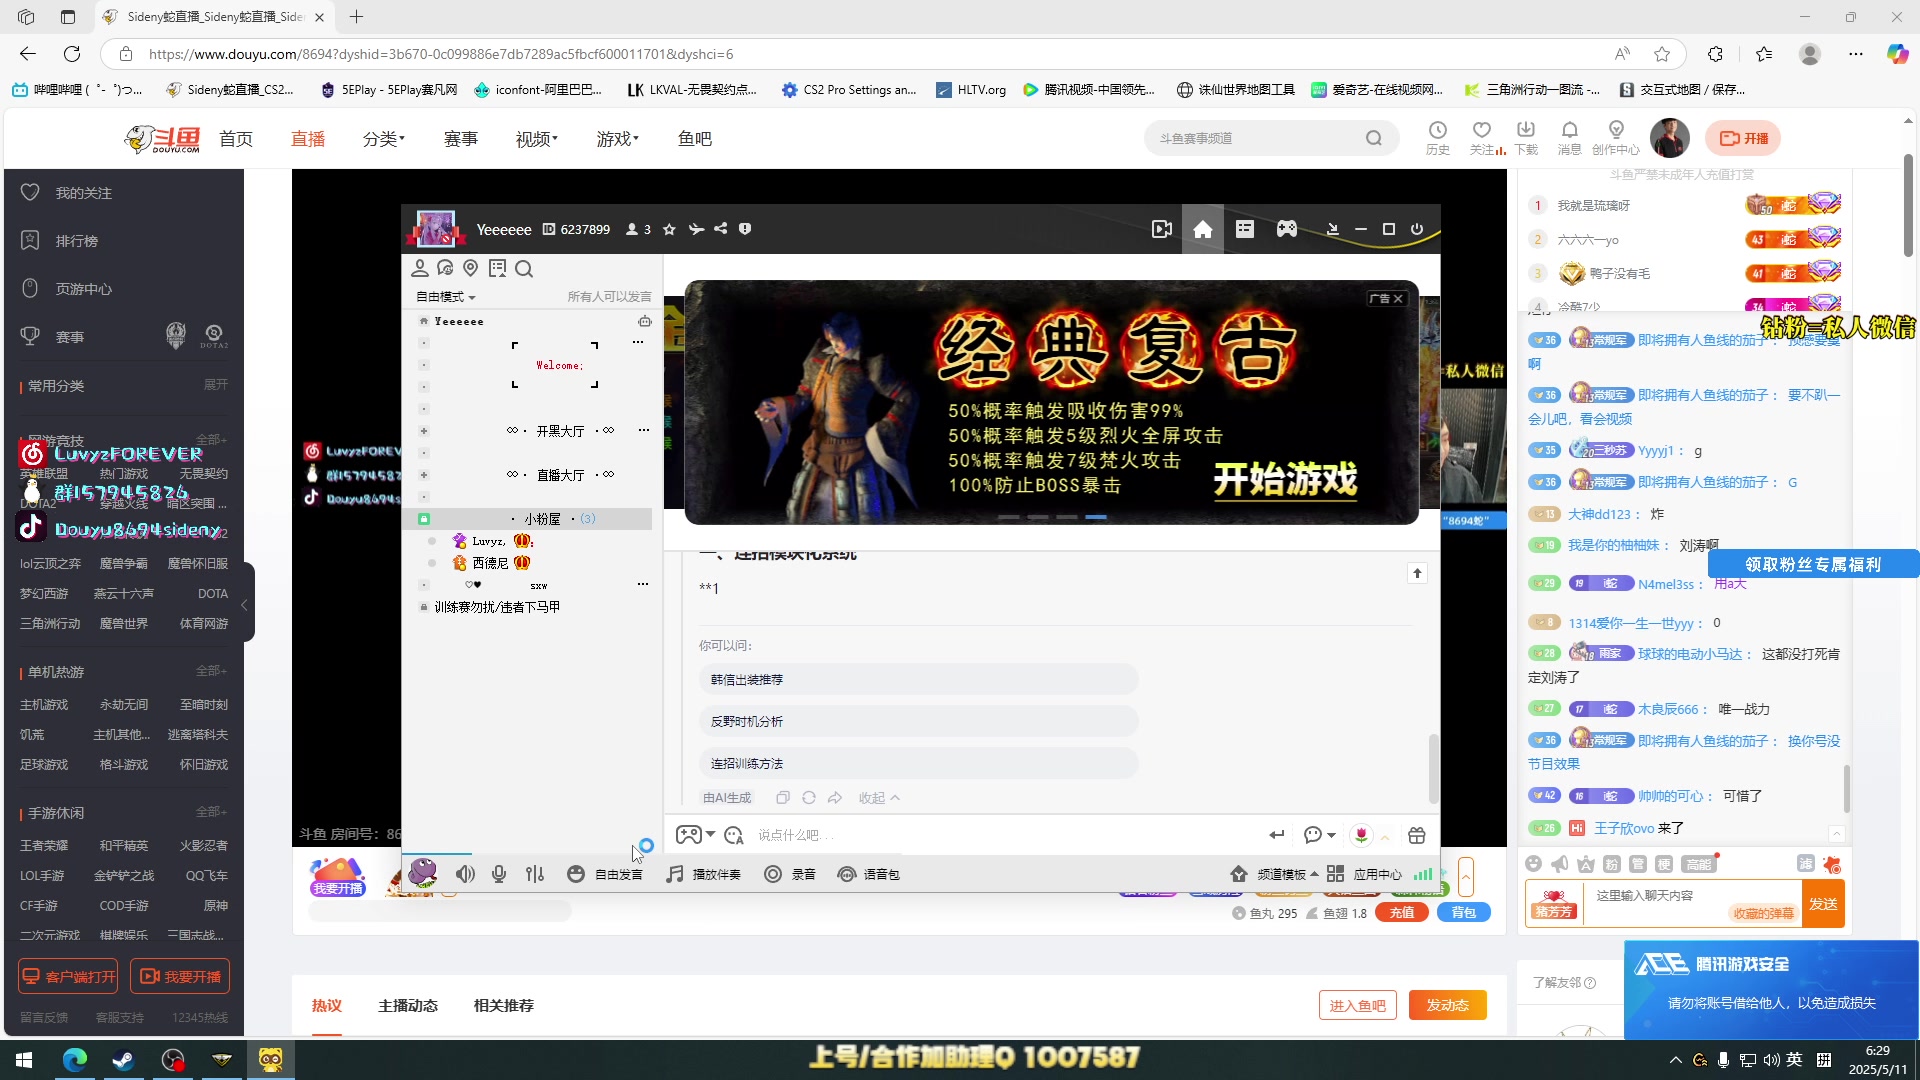
Task: Click the search magnifier in Douyu search bar
Action: (1374, 138)
